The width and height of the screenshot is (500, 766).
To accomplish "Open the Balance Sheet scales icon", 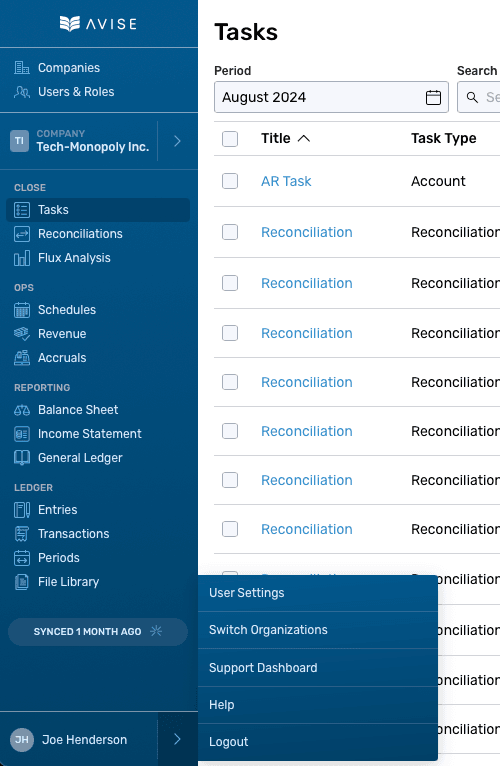I will pyautogui.click(x=22, y=410).
